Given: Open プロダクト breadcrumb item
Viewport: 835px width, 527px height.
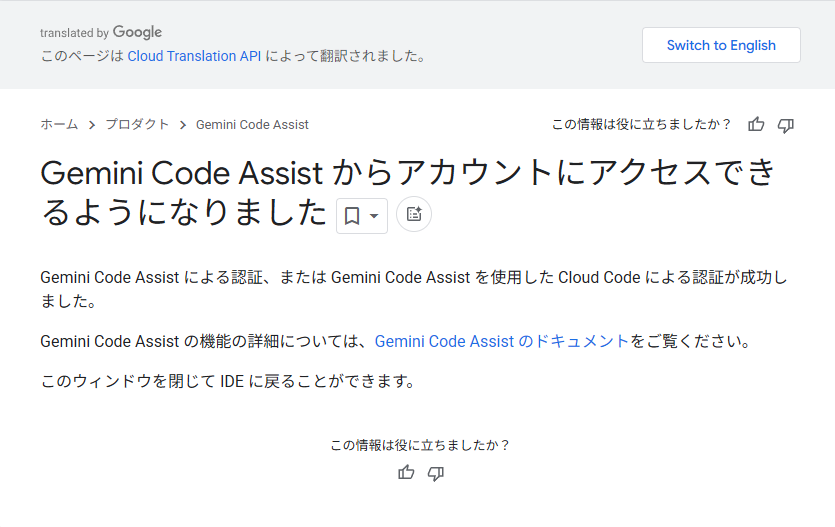Looking at the screenshot, I should tap(137, 125).
